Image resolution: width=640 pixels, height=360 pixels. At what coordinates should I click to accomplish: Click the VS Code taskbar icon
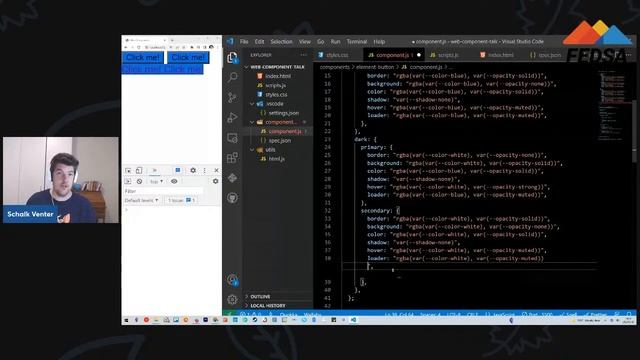[353, 320]
